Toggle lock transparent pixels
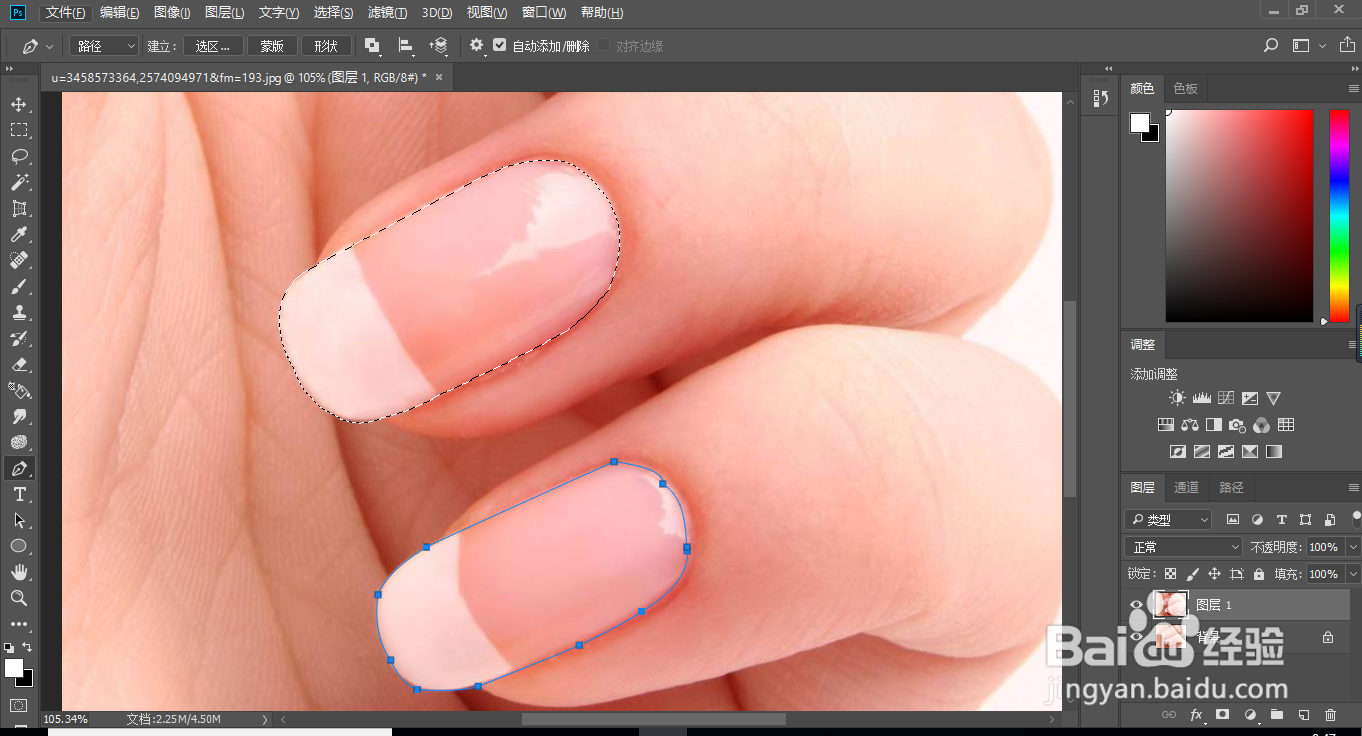Viewport: 1362px width, 736px height. coord(1170,574)
